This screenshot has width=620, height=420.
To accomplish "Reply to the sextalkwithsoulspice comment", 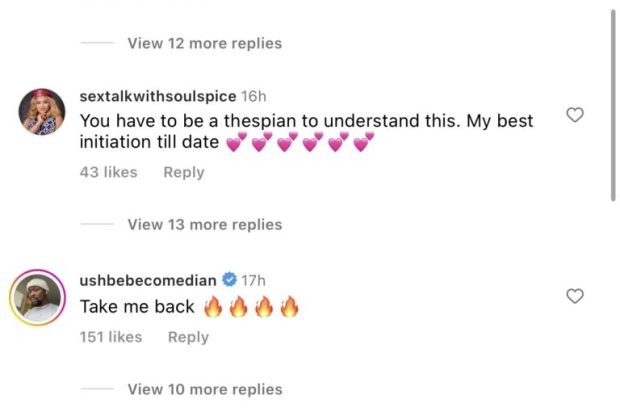I will coord(184,172).
